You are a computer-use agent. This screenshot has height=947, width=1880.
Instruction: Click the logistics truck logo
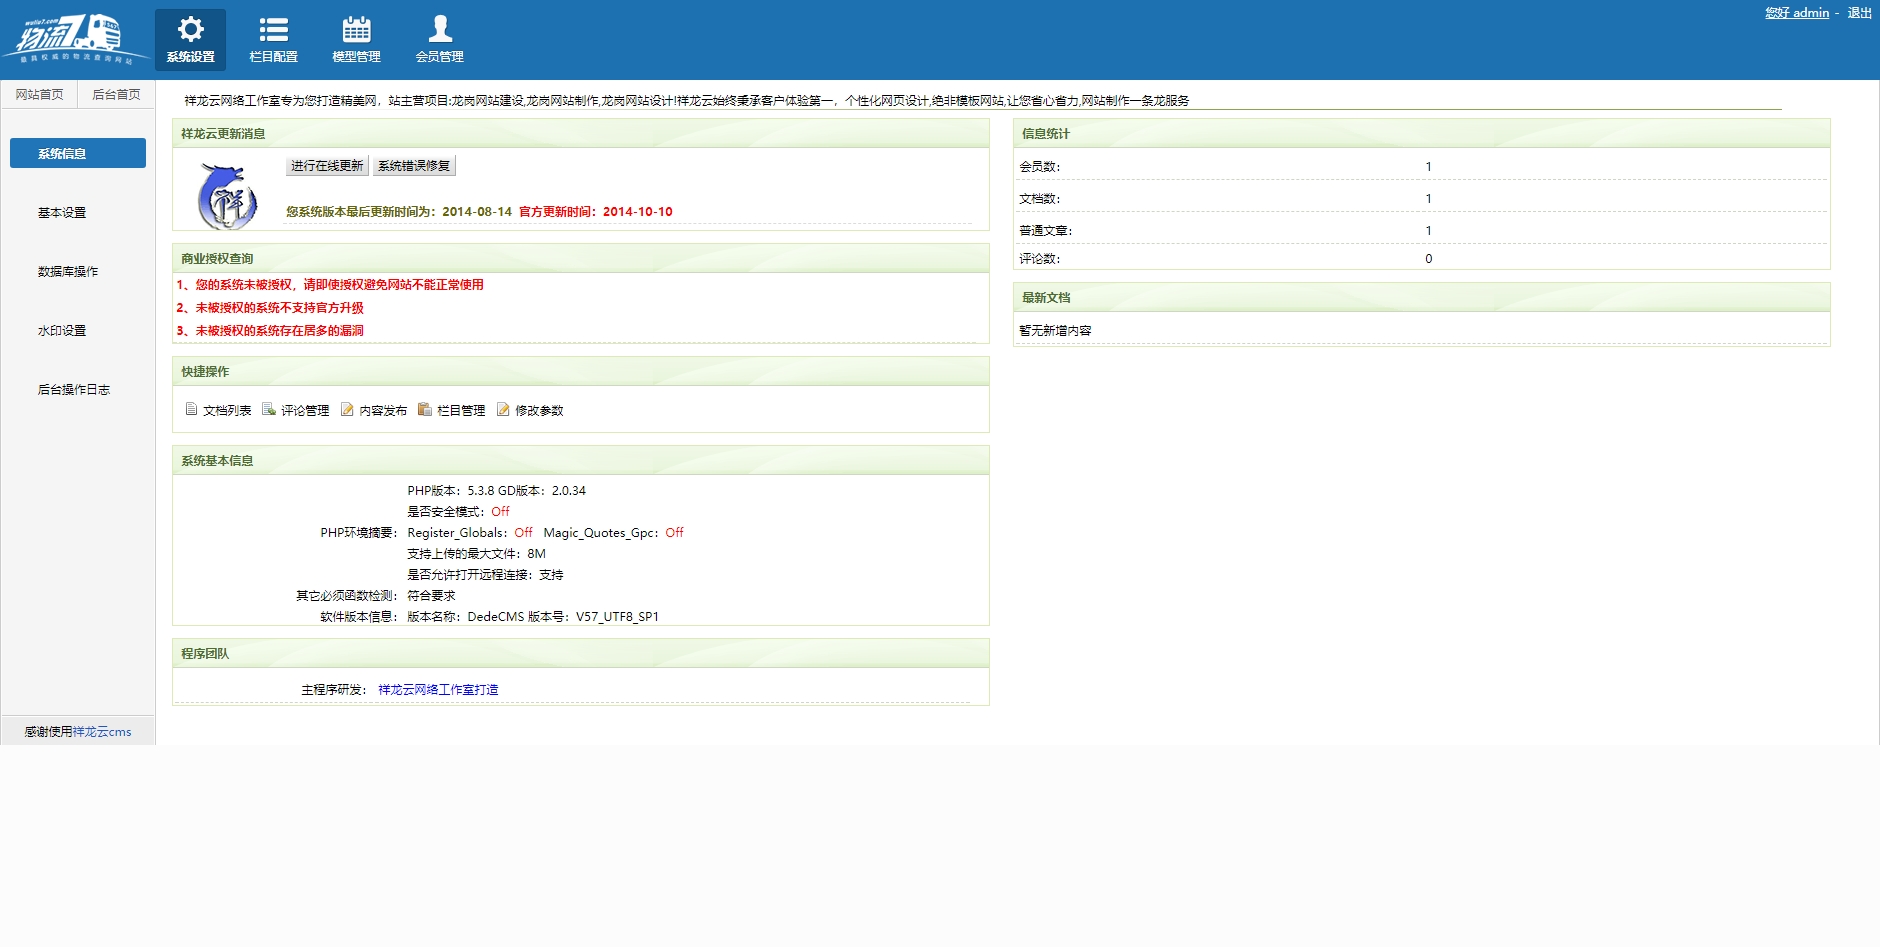(70, 40)
